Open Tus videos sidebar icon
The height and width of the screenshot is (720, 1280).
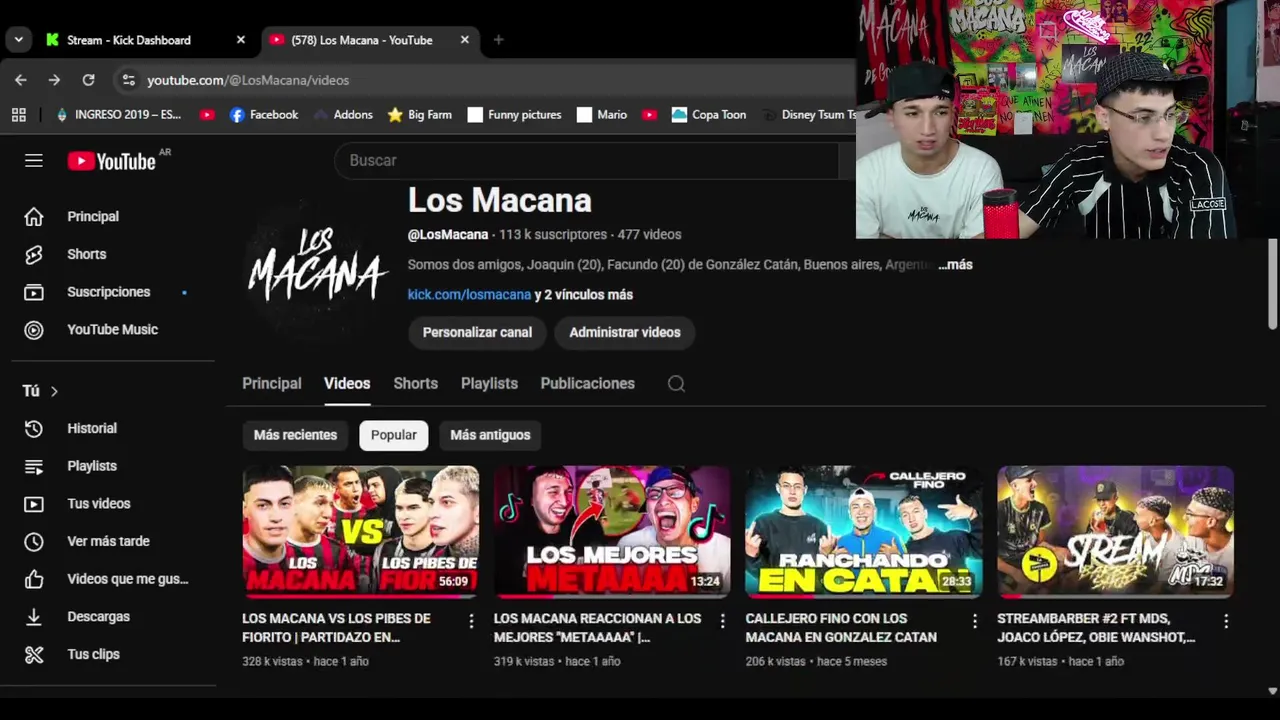(34, 504)
